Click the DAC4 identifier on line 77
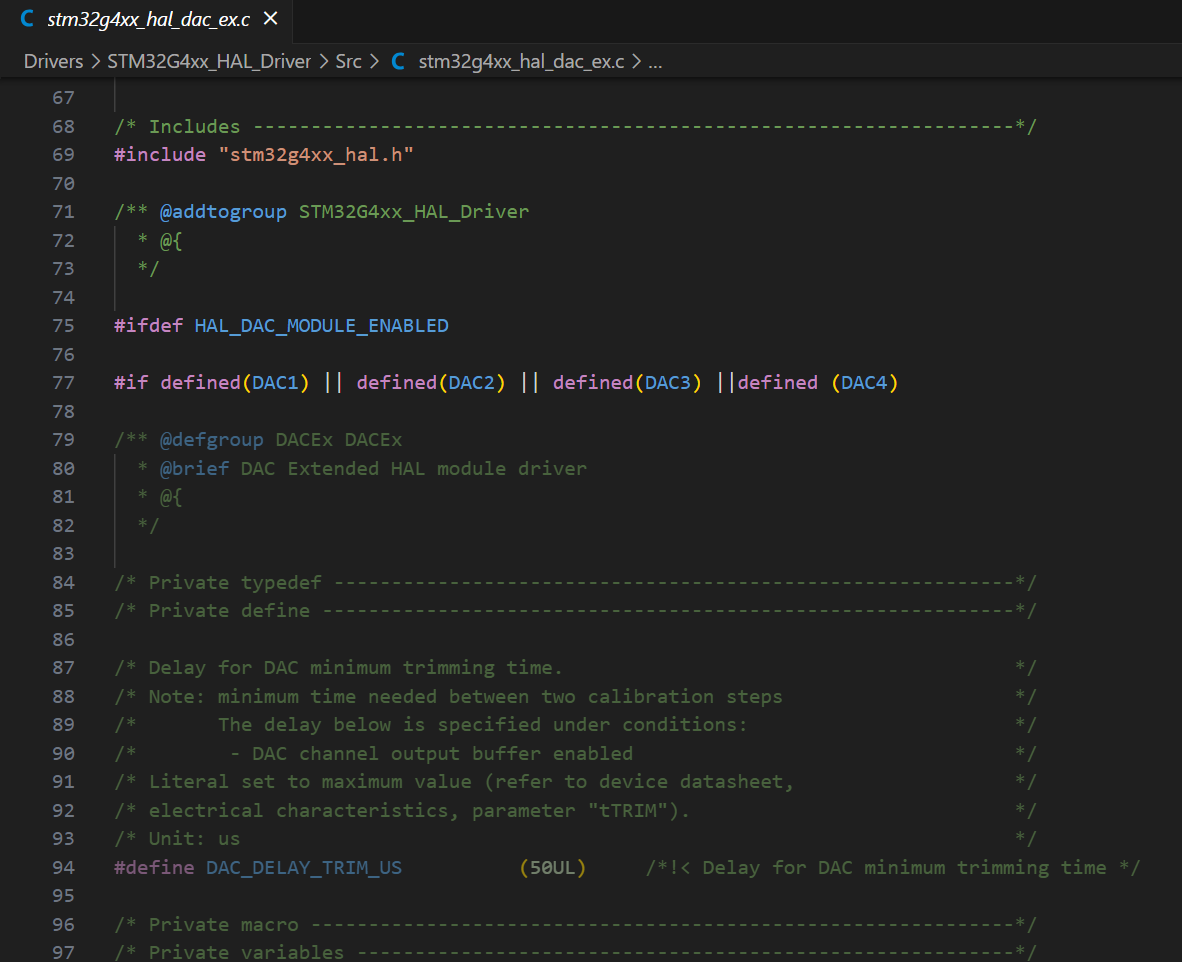This screenshot has width=1182, height=962. coord(864,382)
